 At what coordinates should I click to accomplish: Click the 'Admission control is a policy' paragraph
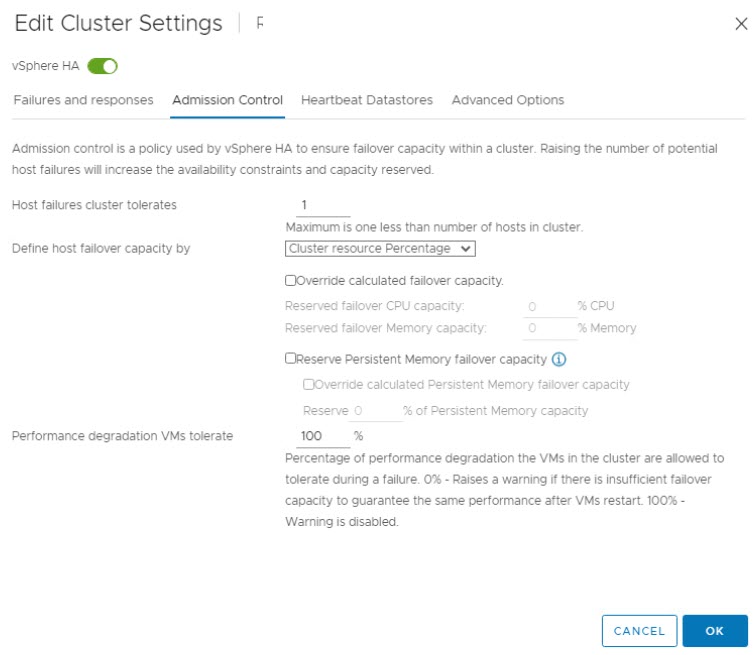(x=364, y=159)
